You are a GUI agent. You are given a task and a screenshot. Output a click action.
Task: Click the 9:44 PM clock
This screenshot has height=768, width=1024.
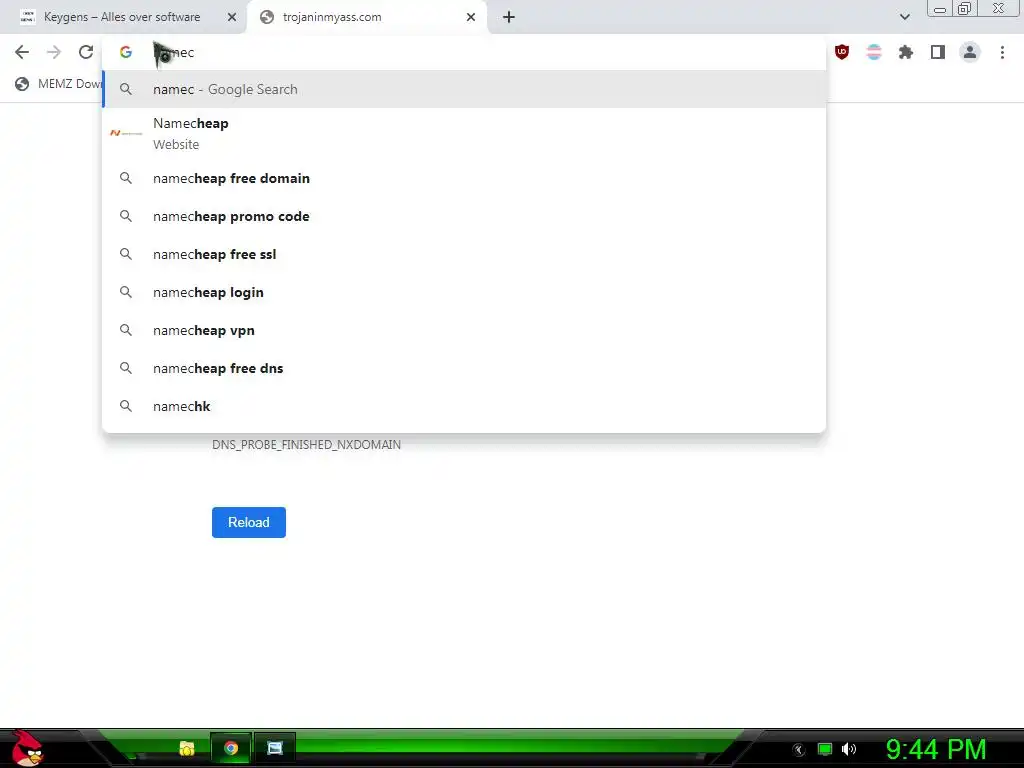coord(936,749)
